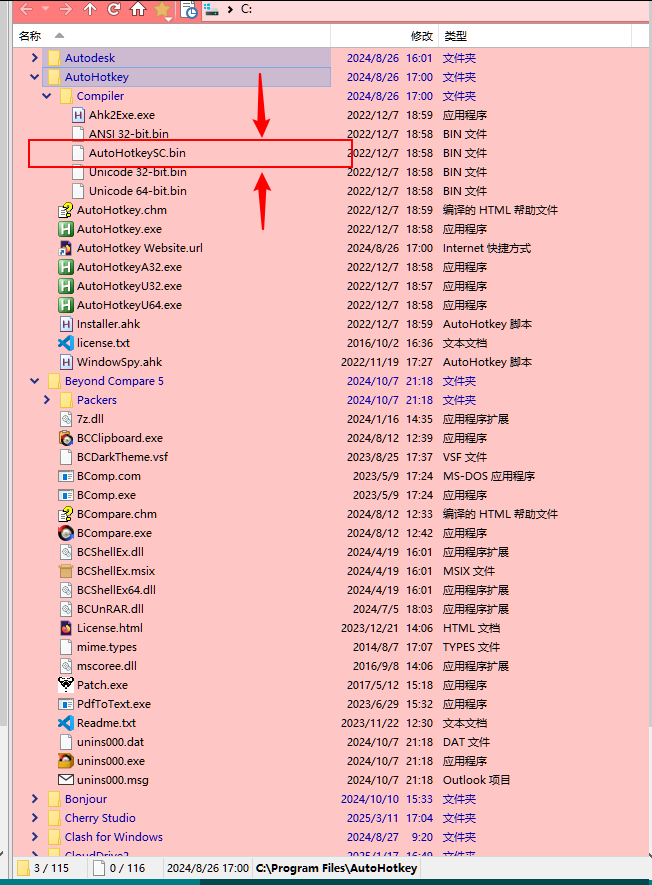Screen dimensions: 652x885
Task: Click the license.txt VS Code icon
Action: (x=66, y=343)
